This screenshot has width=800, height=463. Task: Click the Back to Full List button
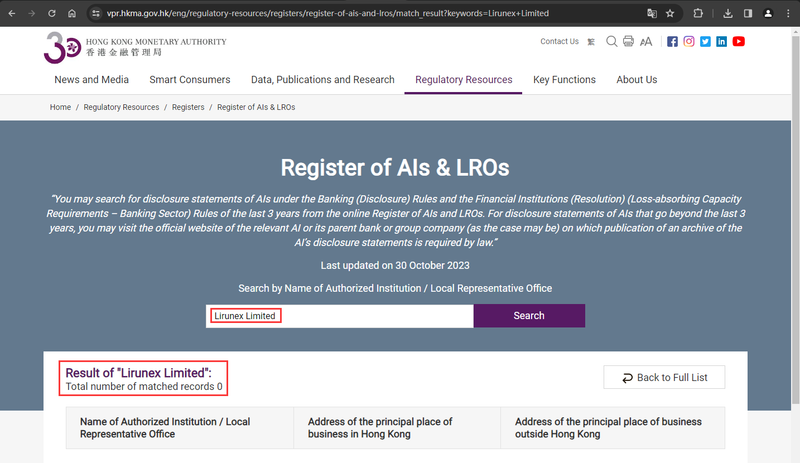point(664,377)
